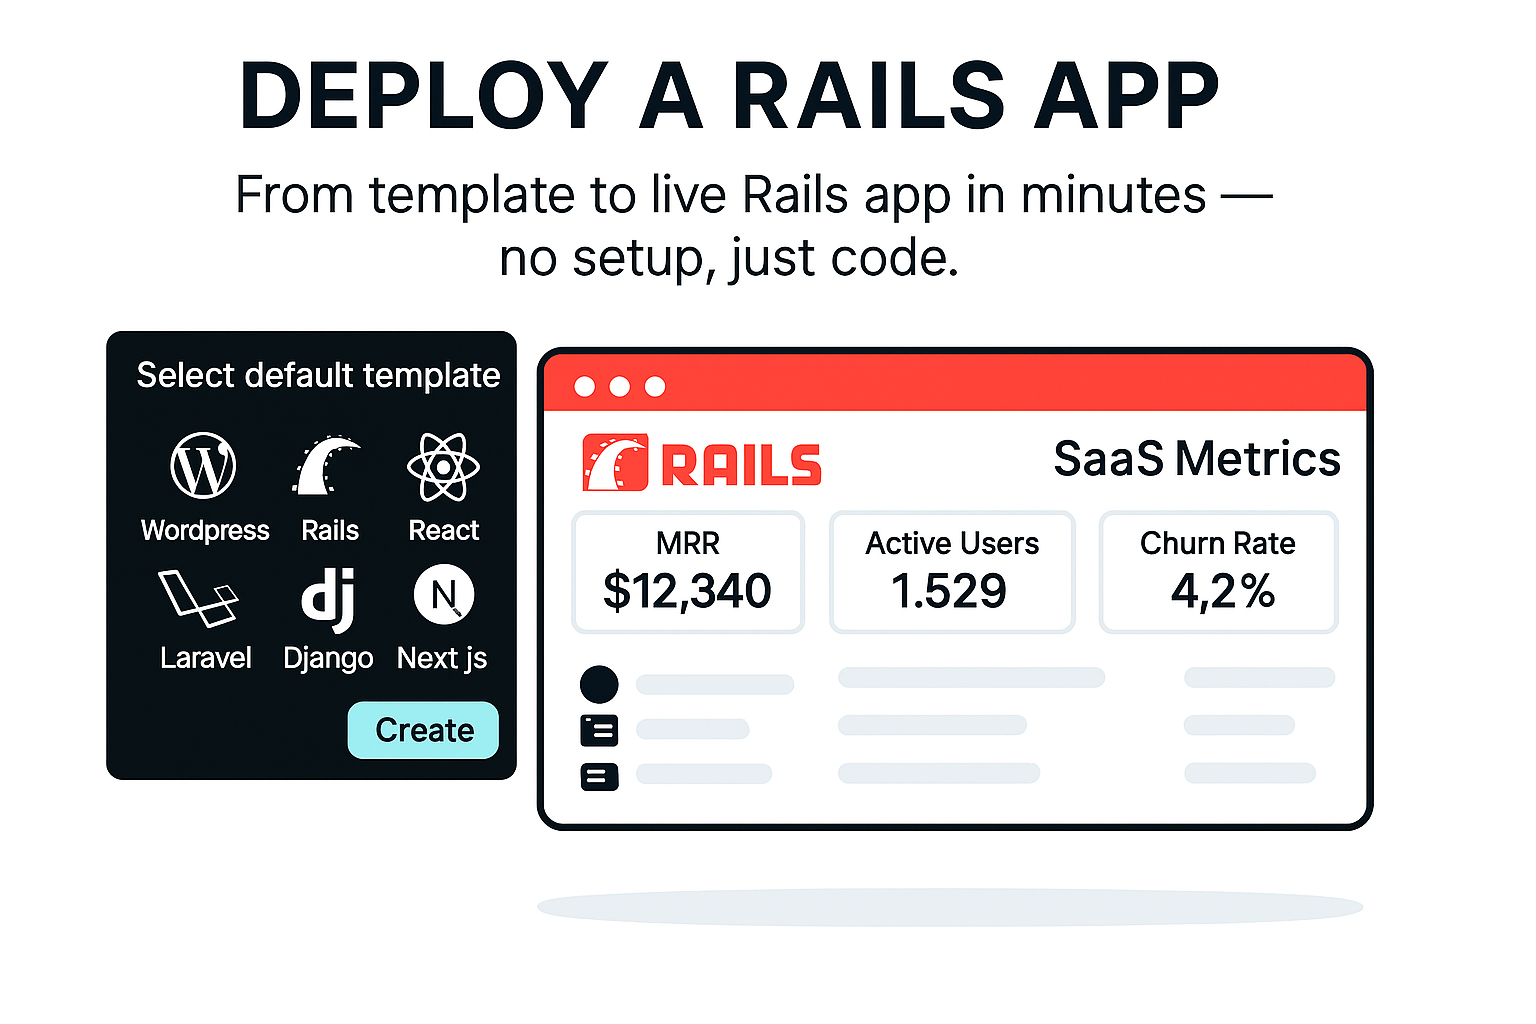This screenshot has width=1536, height=1024.
Task: Choose the Rails template icon
Action: (x=326, y=465)
